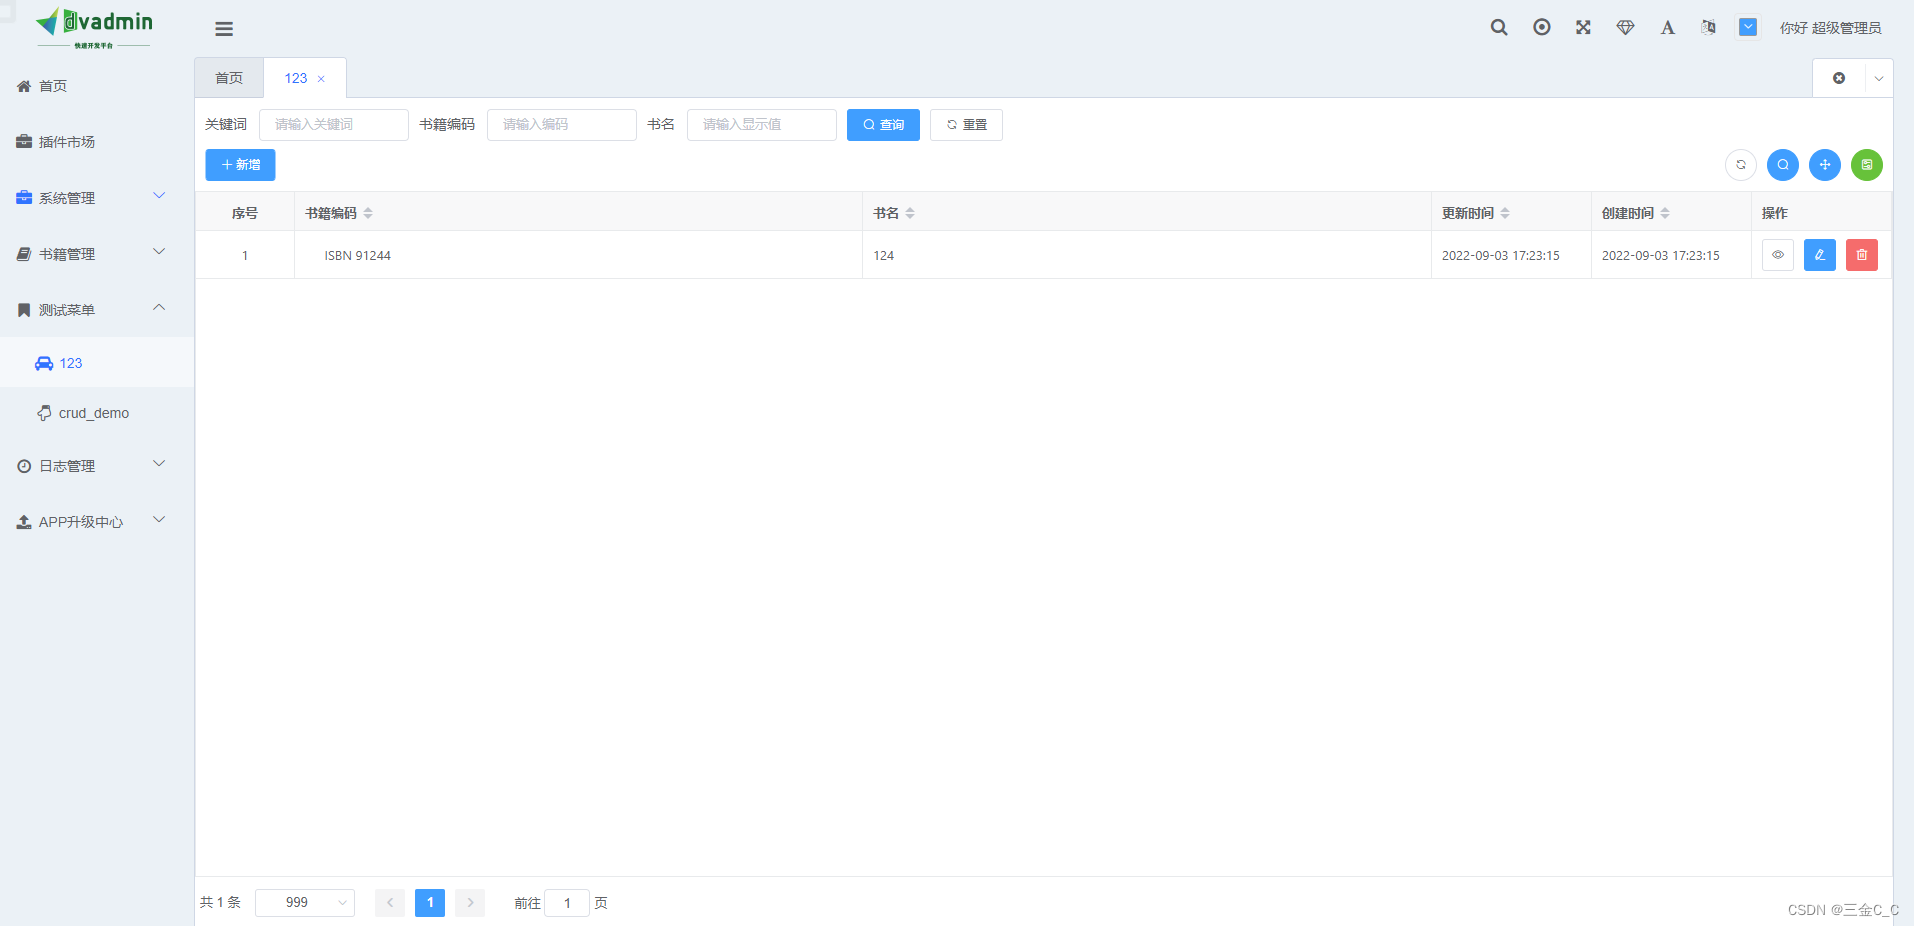The height and width of the screenshot is (926, 1914).
Task: Open the page size 999 dropdown
Action: point(305,903)
